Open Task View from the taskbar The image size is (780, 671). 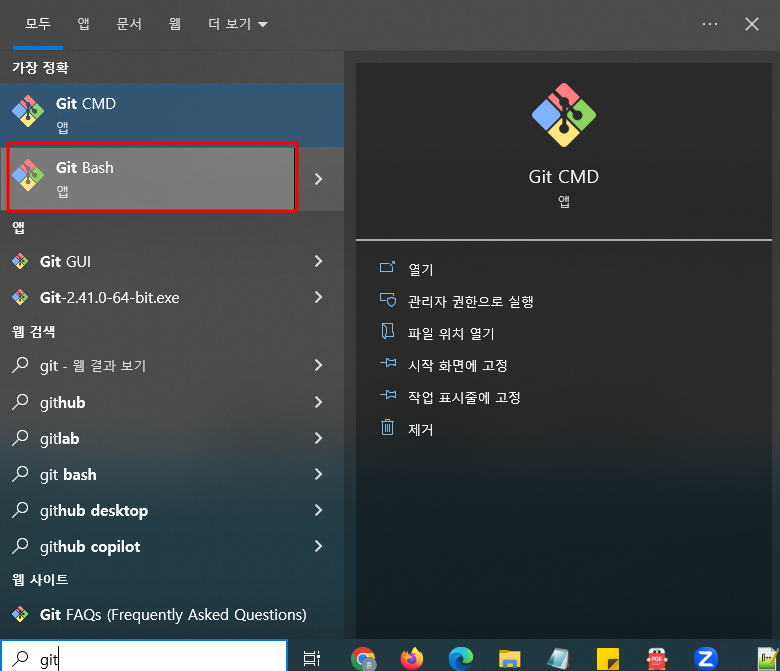point(312,658)
